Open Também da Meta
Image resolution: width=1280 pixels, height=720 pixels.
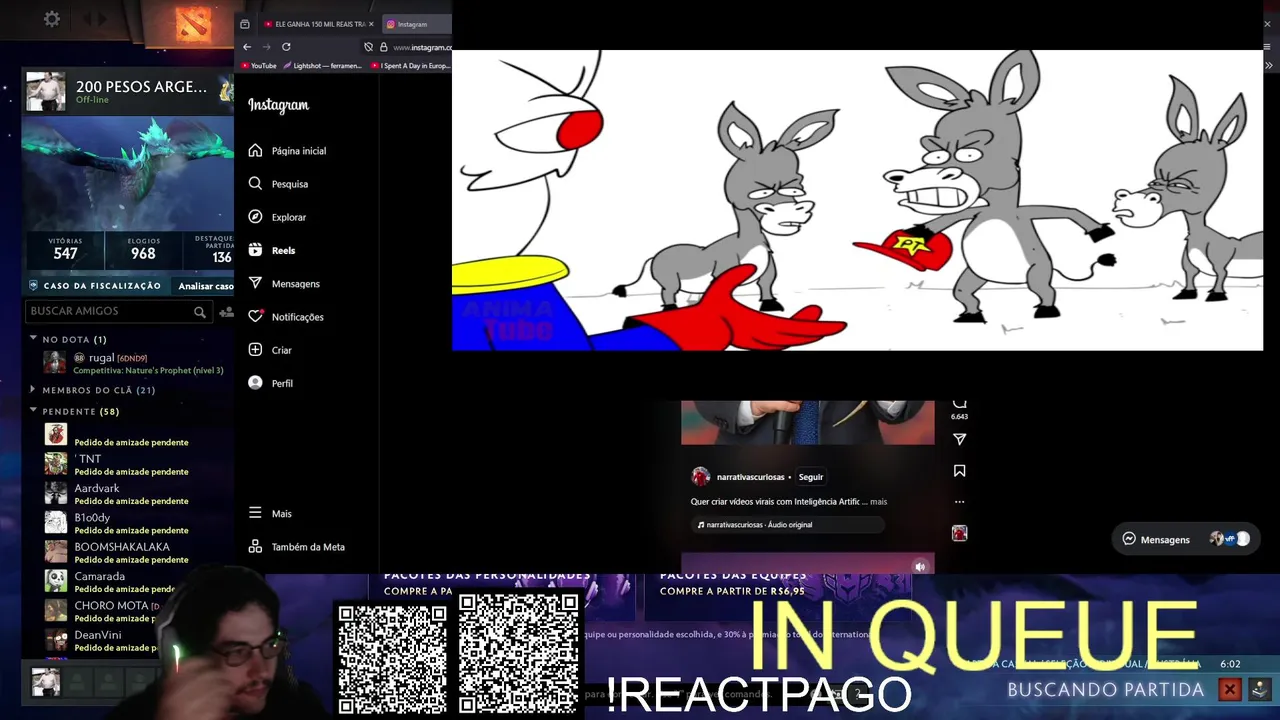(x=297, y=547)
